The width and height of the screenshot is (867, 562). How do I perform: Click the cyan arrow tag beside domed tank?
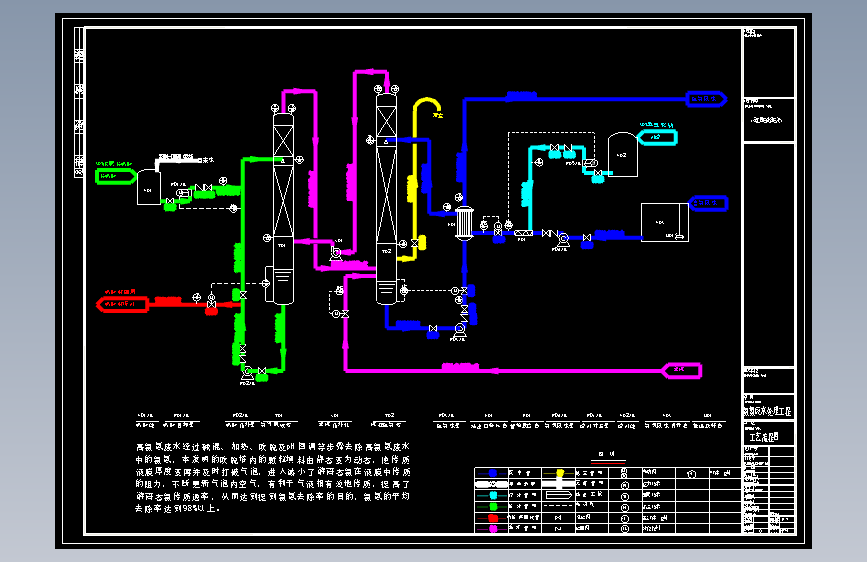657,137
